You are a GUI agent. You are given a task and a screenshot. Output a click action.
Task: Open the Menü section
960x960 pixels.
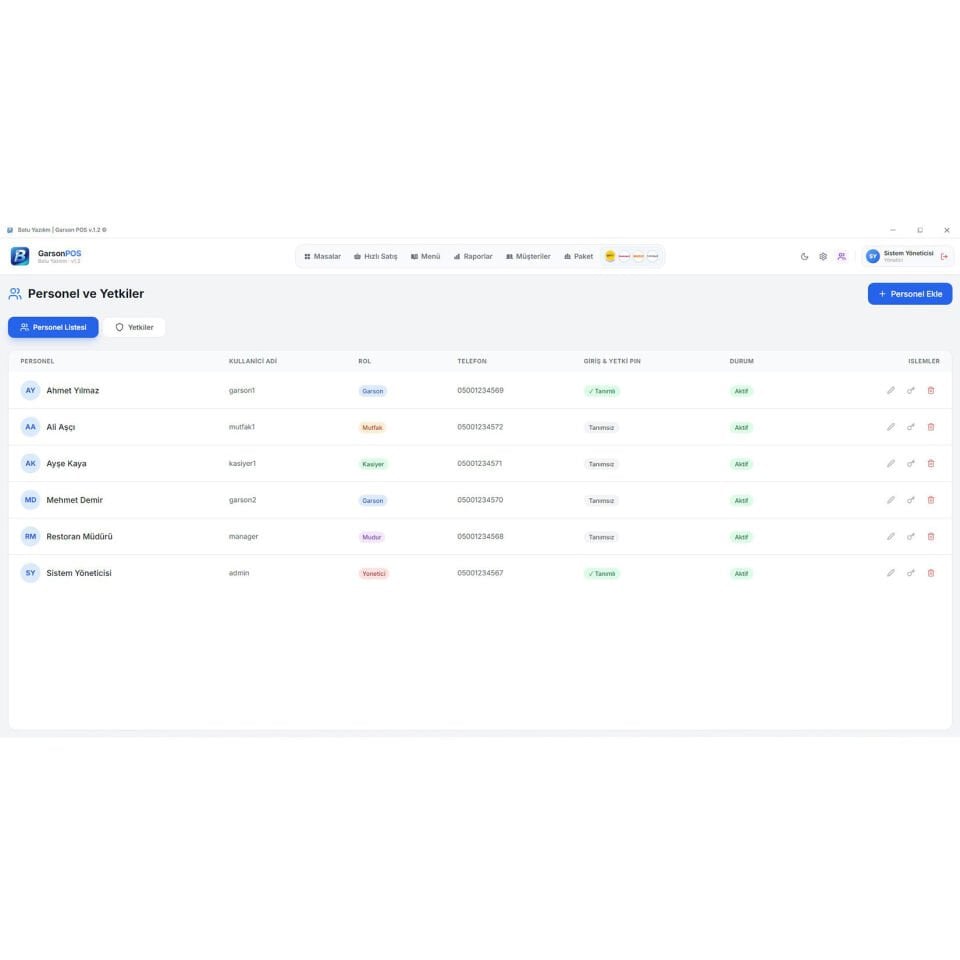426,257
